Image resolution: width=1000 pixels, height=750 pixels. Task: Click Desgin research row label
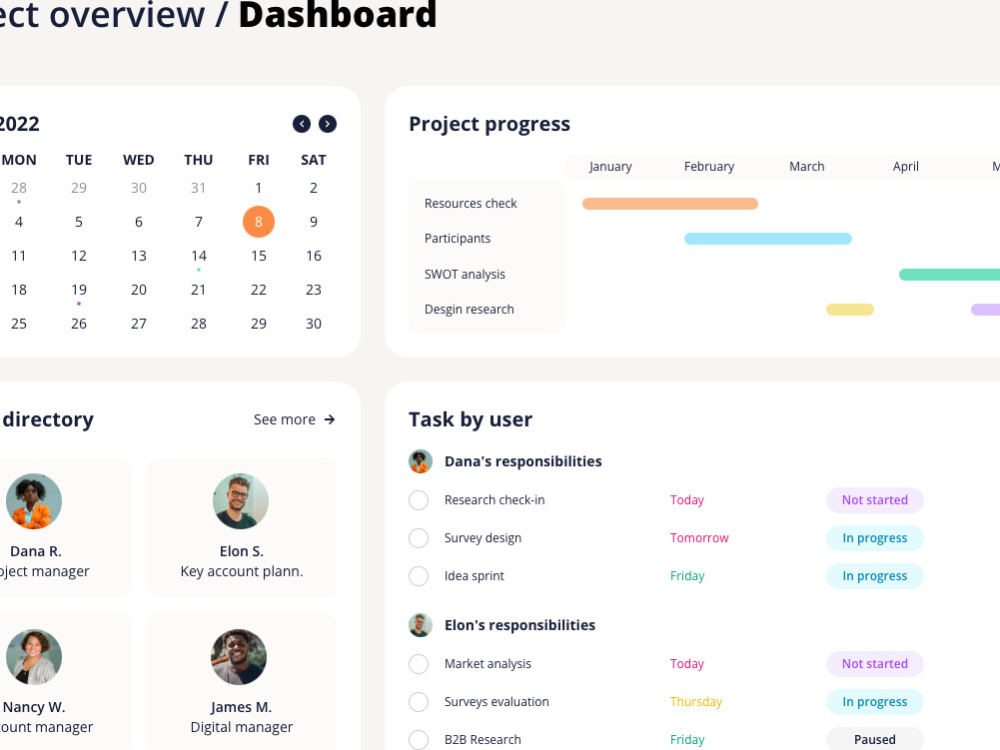[x=469, y=309]
